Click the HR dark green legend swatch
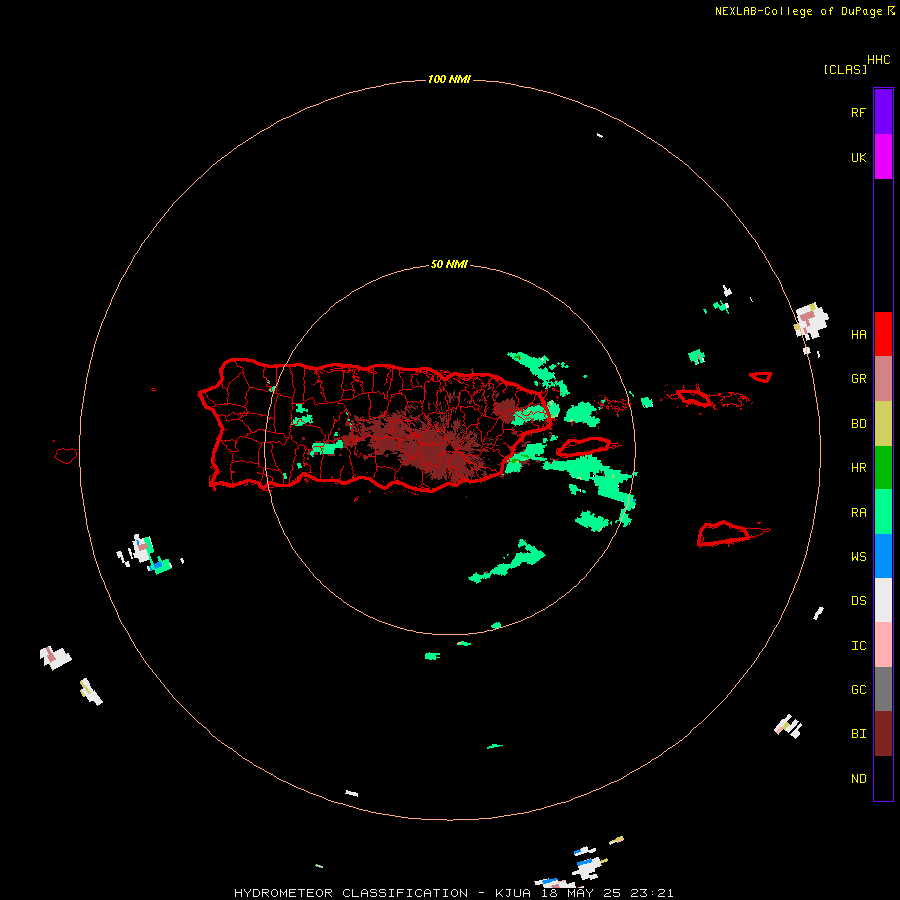Viewport: 900px width, 900px height. pyautogui.click(x=883, y=468)
